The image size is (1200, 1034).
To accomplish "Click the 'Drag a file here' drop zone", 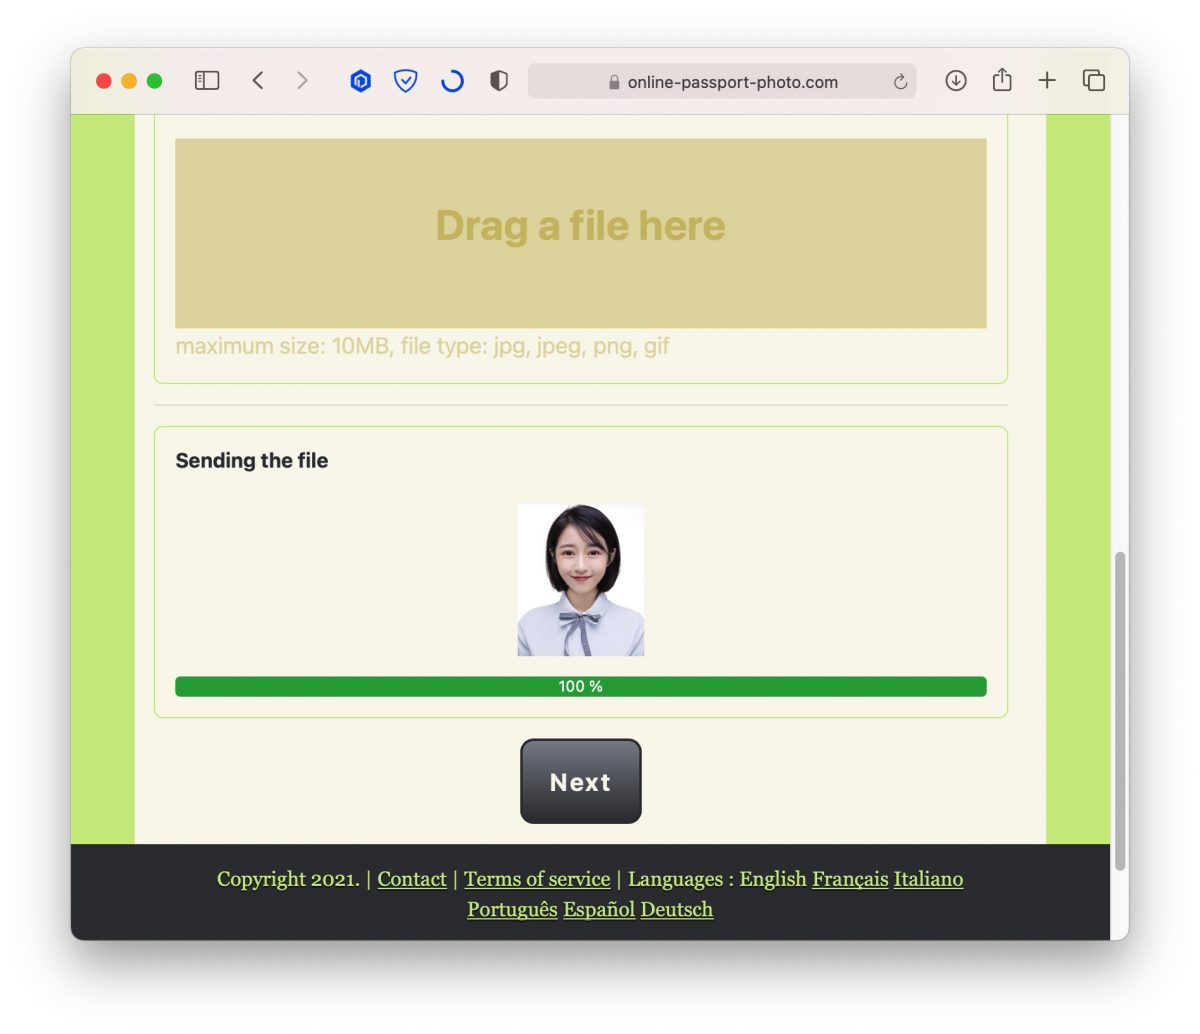I will coord(581,233).
